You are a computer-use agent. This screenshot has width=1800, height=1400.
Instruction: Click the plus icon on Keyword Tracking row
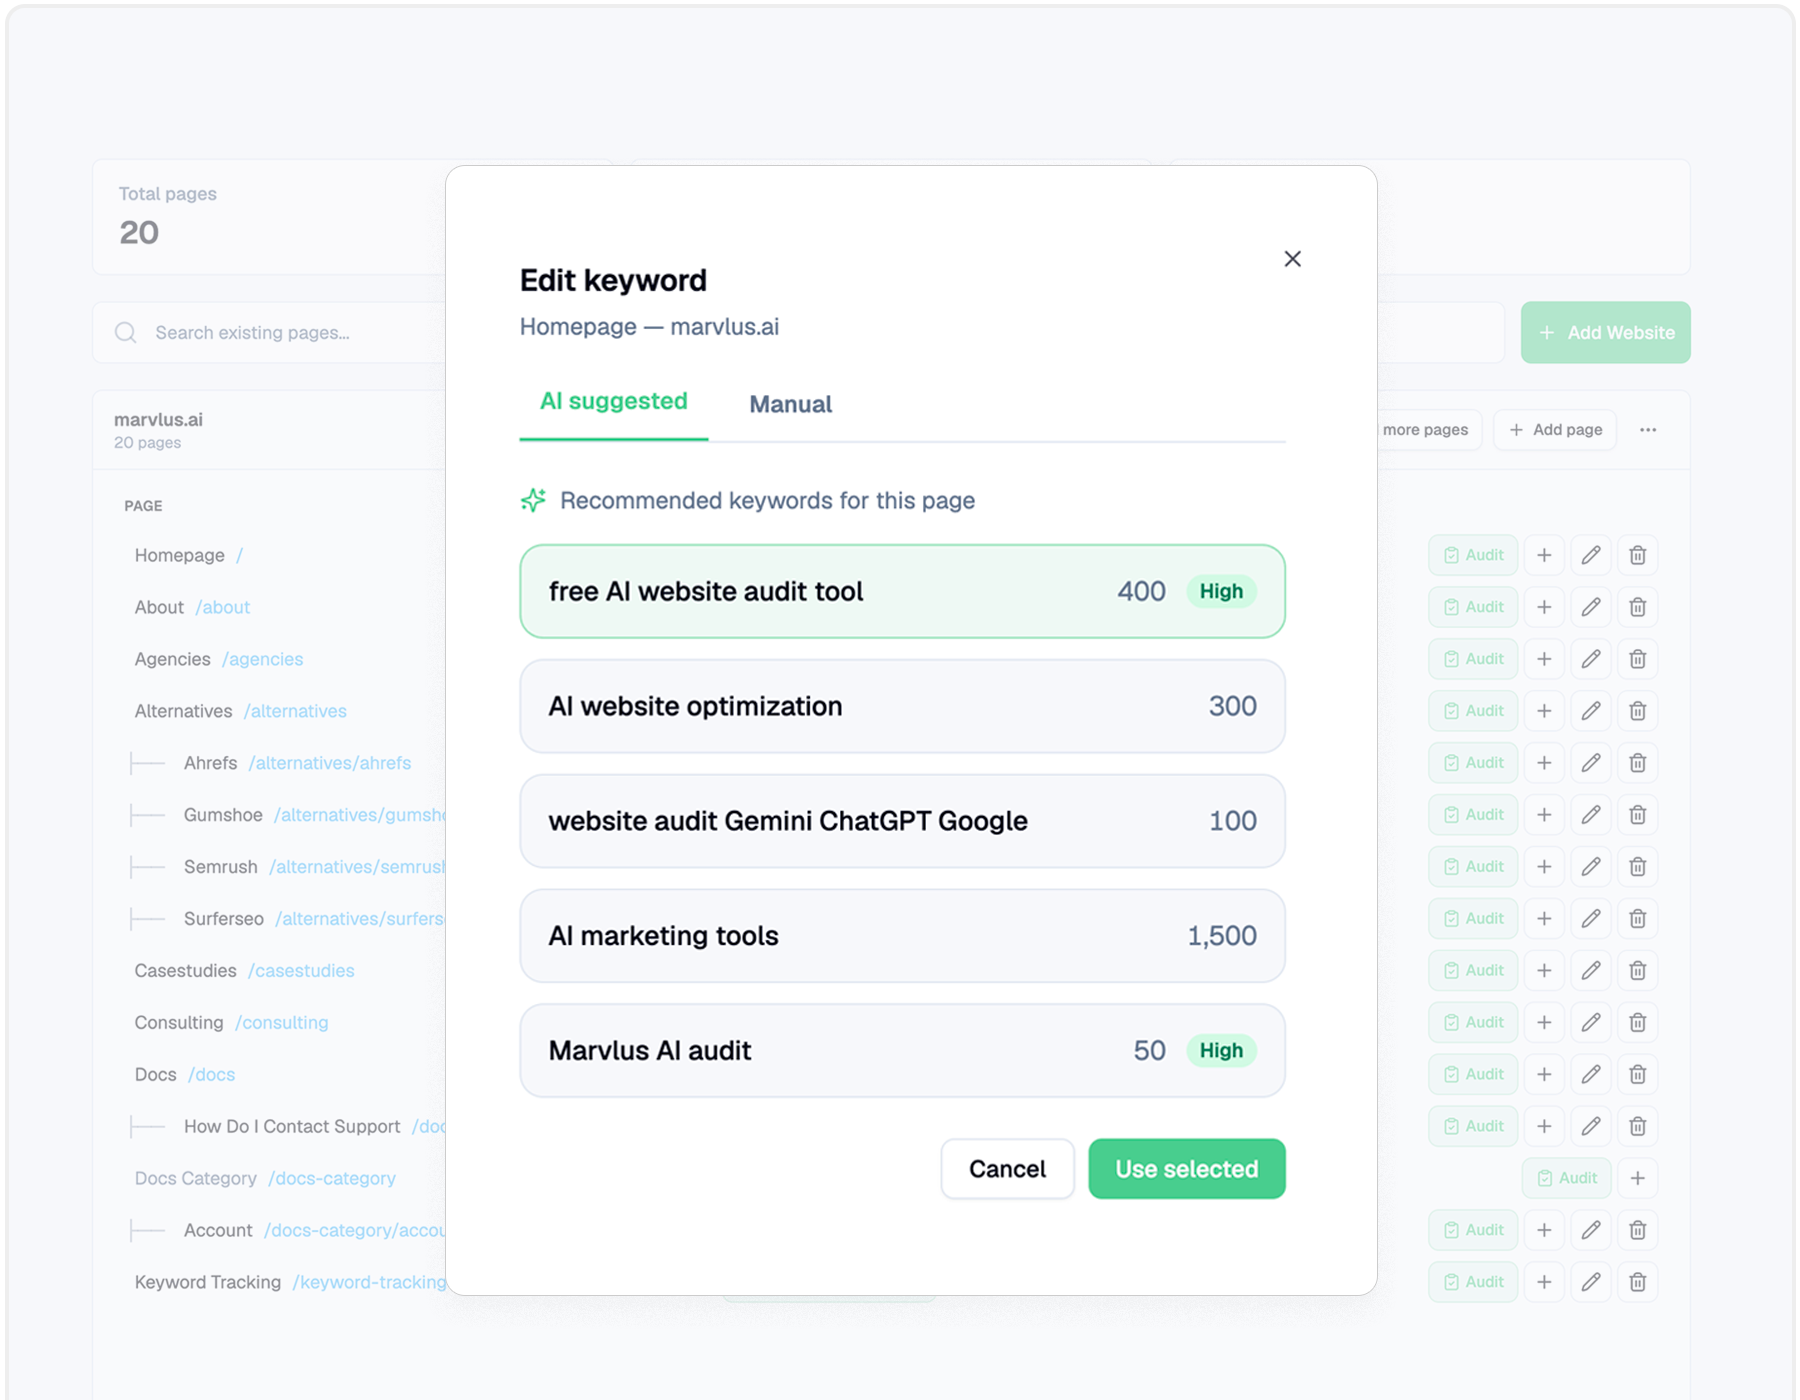(x=1544, y=1282)
